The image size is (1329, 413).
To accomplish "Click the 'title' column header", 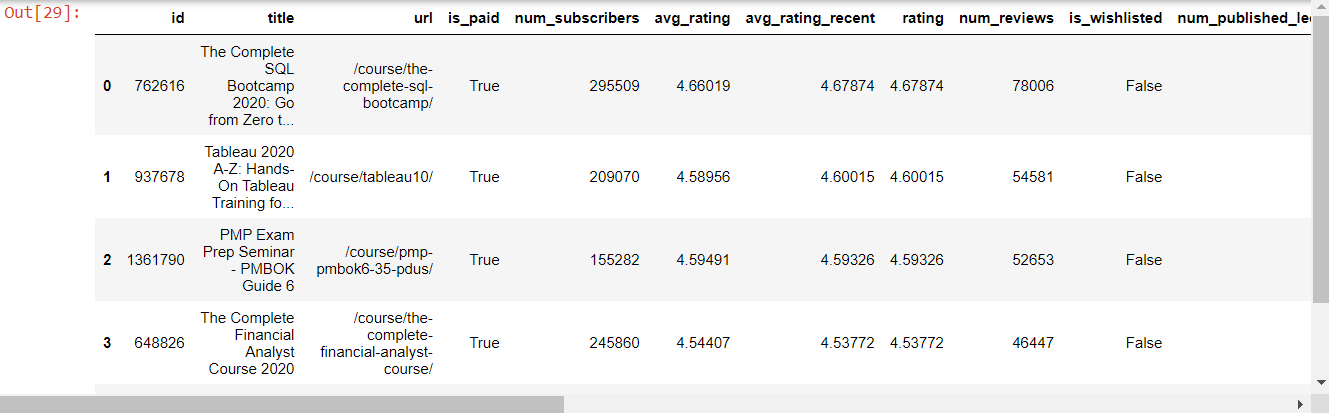I will pyautogui.click(x=281, y=18).
